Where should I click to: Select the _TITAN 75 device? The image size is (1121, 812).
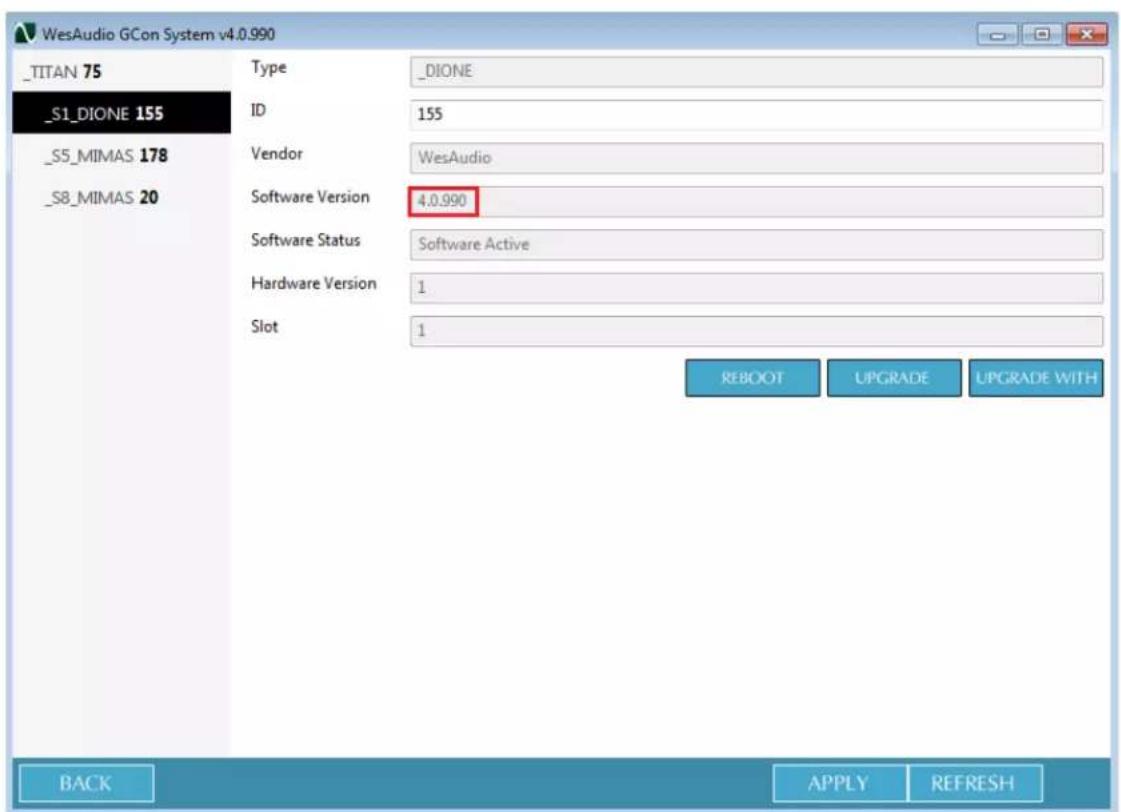click(x=122, y=71)
